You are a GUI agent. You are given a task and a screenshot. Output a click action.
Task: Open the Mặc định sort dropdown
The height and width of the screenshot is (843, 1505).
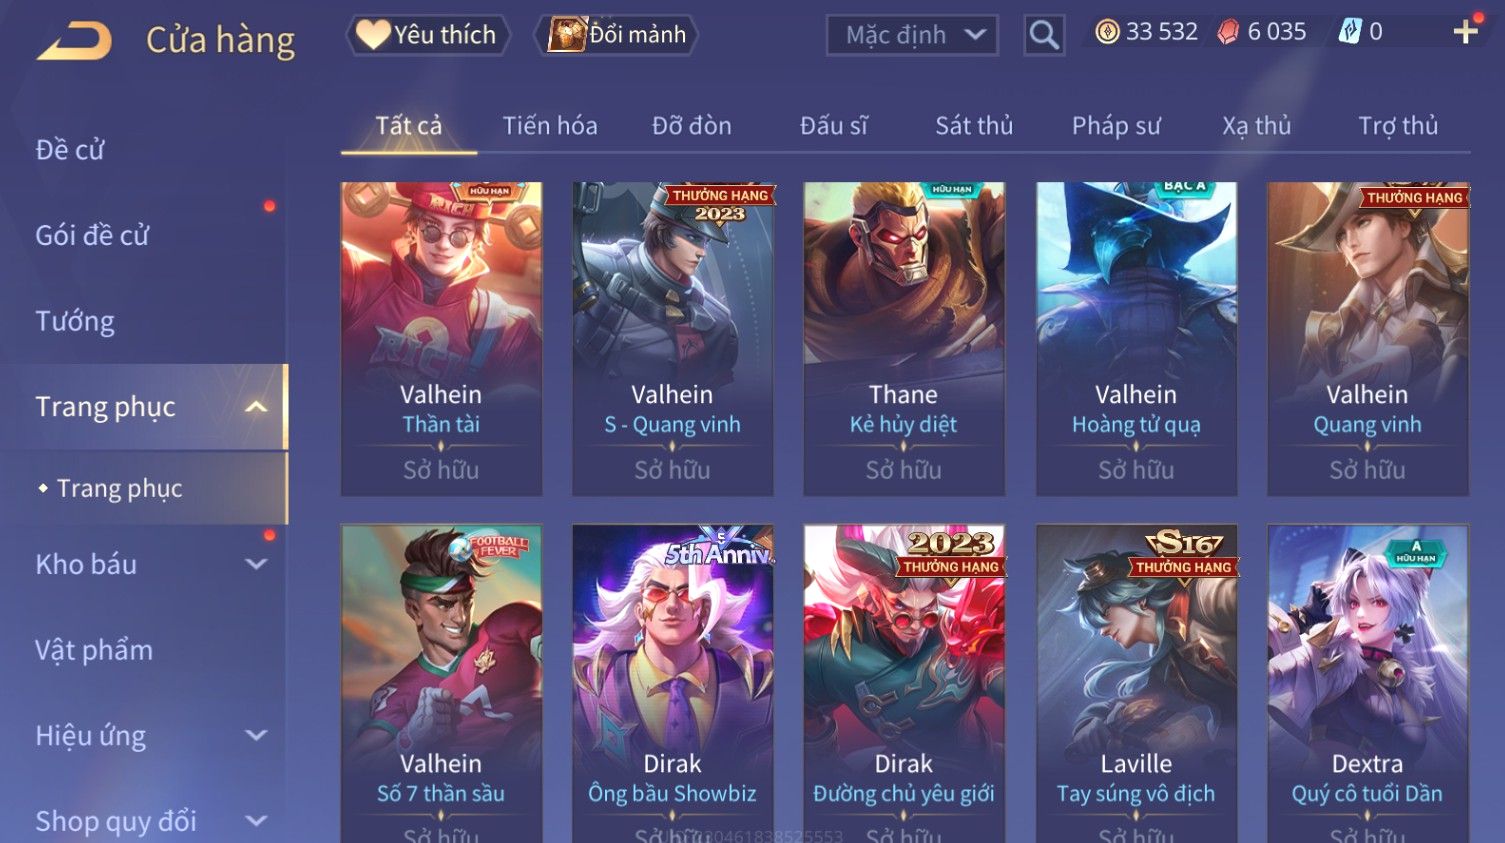(912, 35)
